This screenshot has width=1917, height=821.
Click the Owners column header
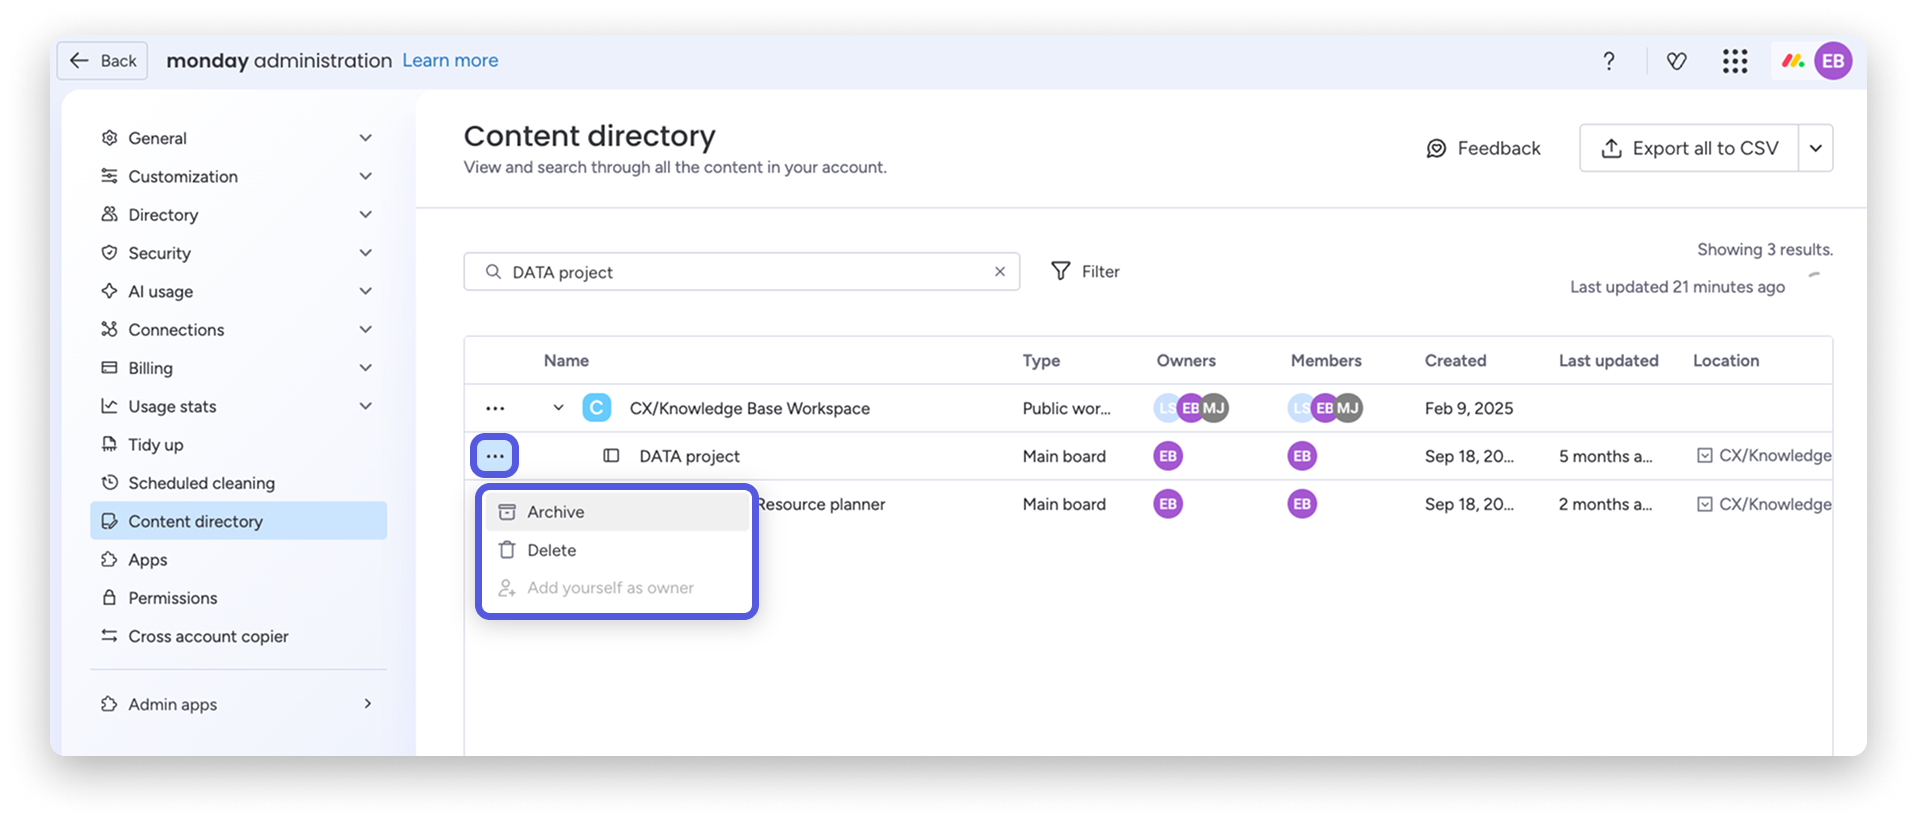click(1186, 361)
